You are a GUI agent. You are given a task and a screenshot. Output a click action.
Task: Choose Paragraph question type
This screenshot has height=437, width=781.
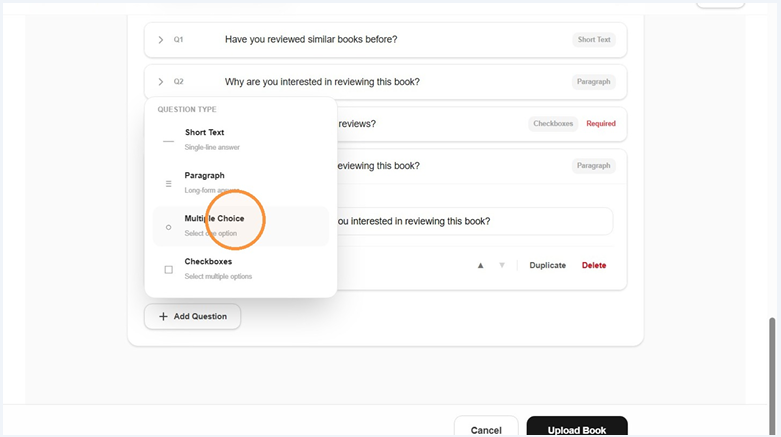241,183
